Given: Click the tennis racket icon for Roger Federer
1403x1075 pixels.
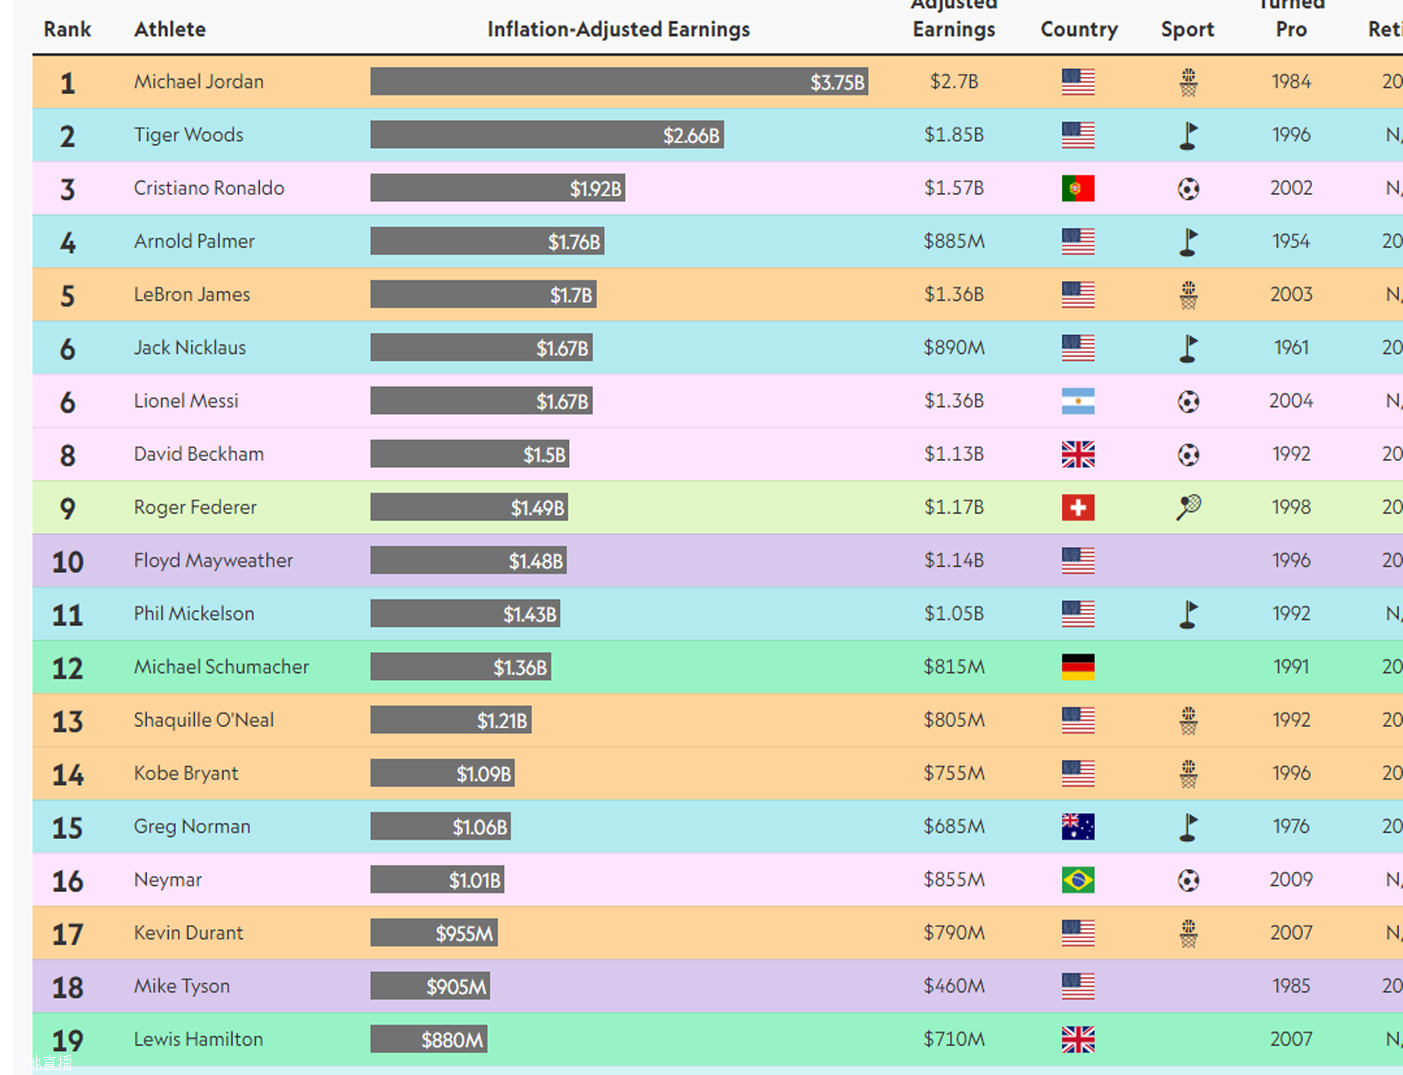Looking at the screenshot, I should pos(1188,507).
